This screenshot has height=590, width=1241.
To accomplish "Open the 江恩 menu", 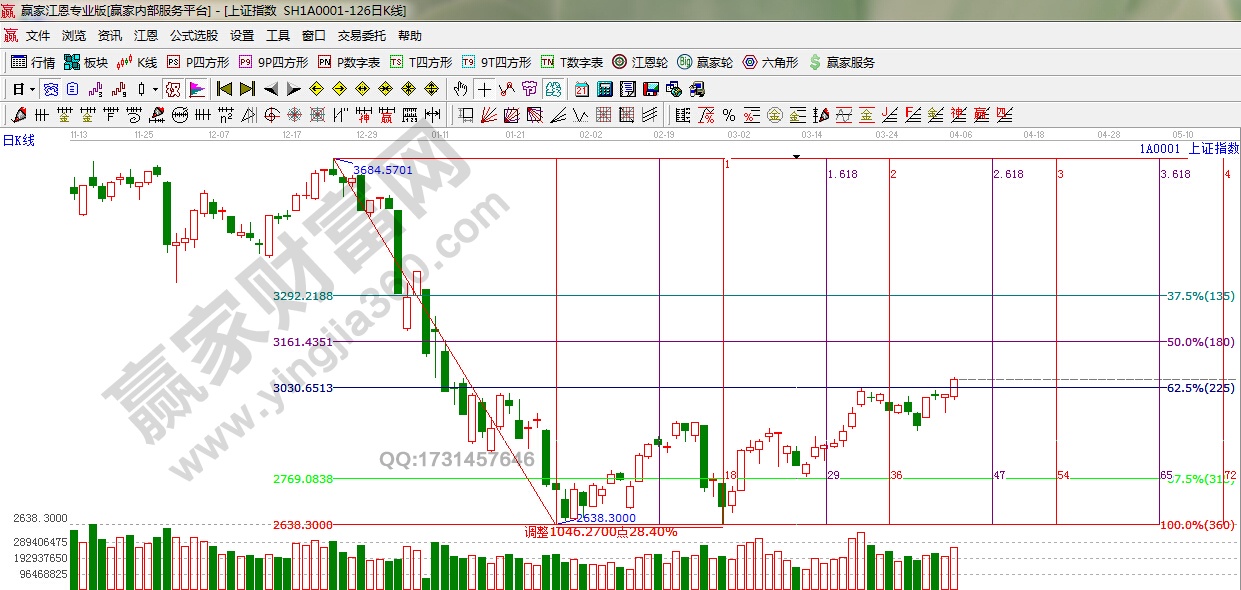I will point(146,35).
